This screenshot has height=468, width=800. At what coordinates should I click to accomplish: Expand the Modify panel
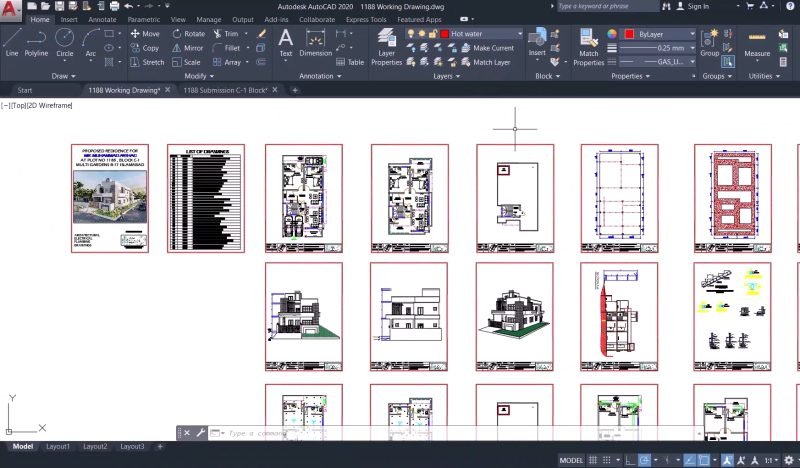pos(199,76)
